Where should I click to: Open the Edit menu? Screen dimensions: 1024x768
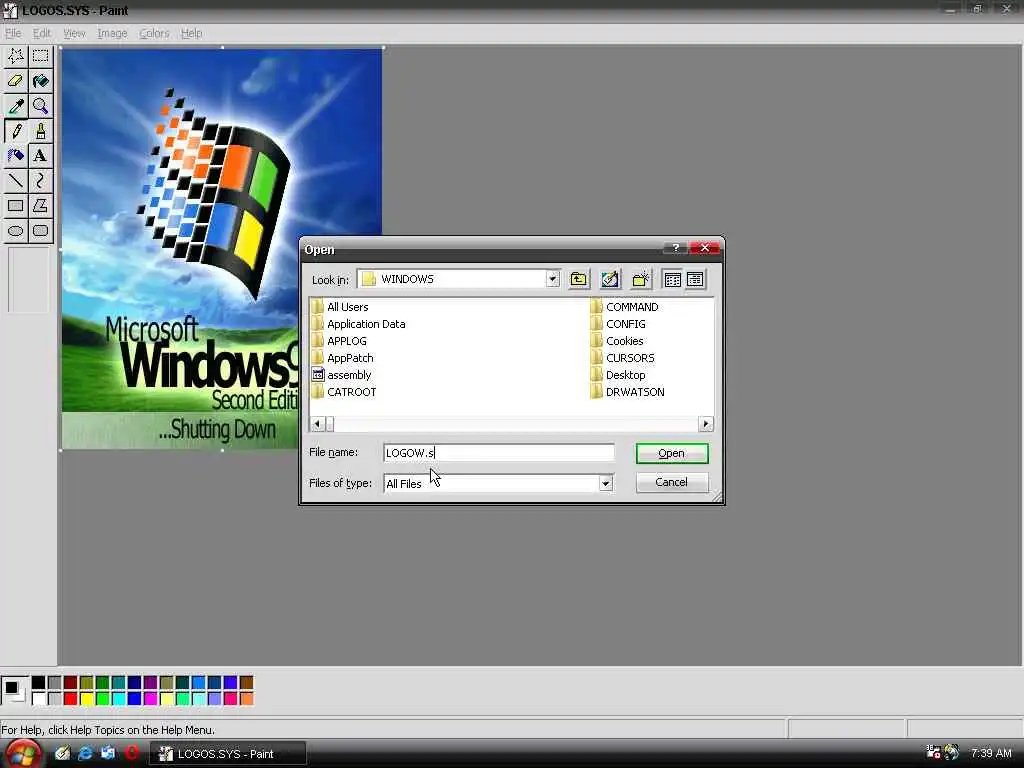point(42,33)
